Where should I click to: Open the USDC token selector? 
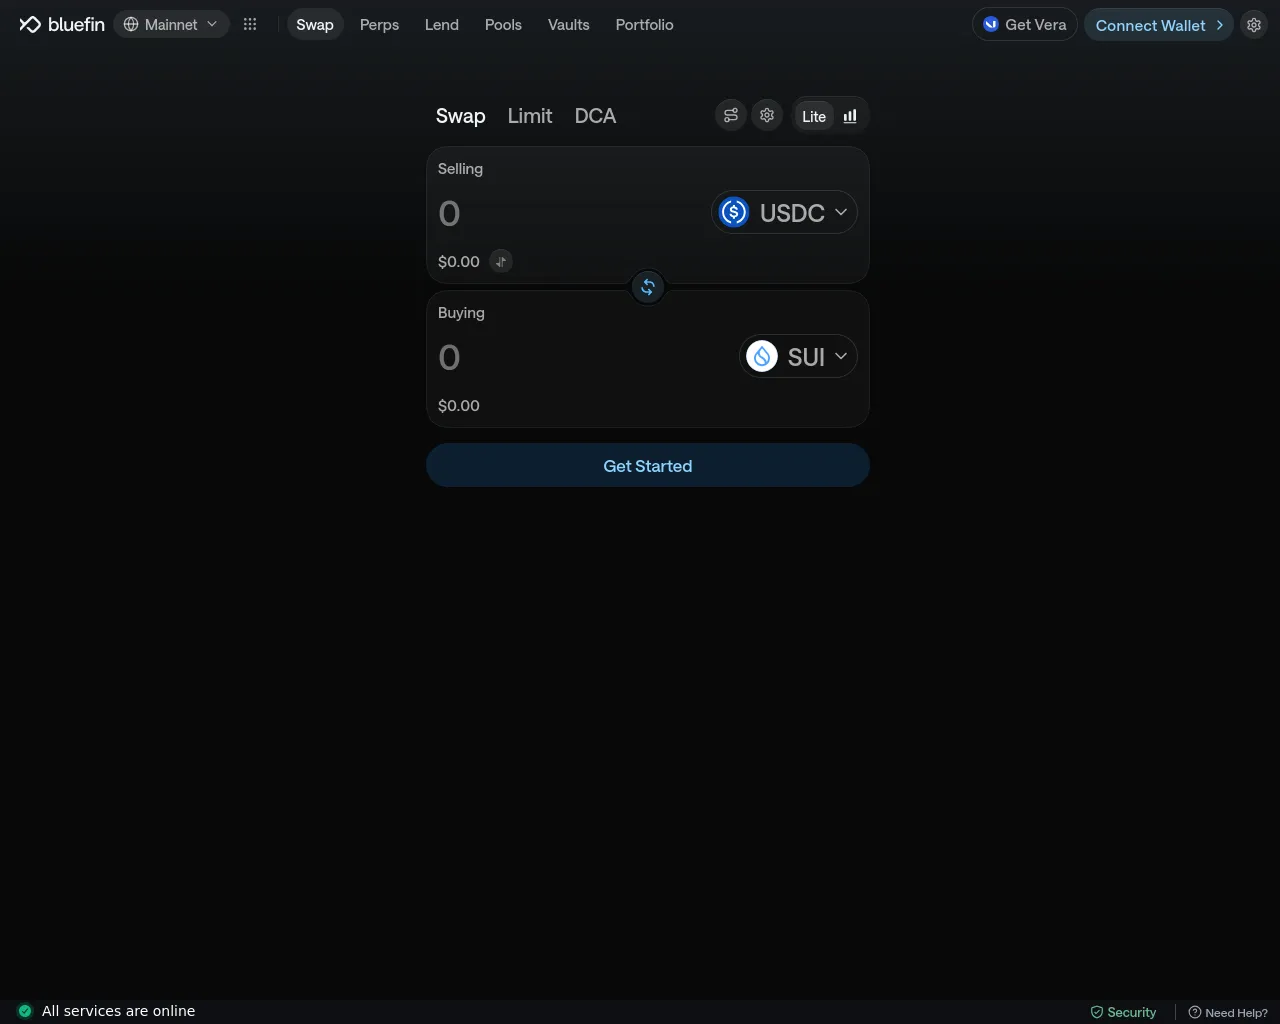click(x=784, y=212)
